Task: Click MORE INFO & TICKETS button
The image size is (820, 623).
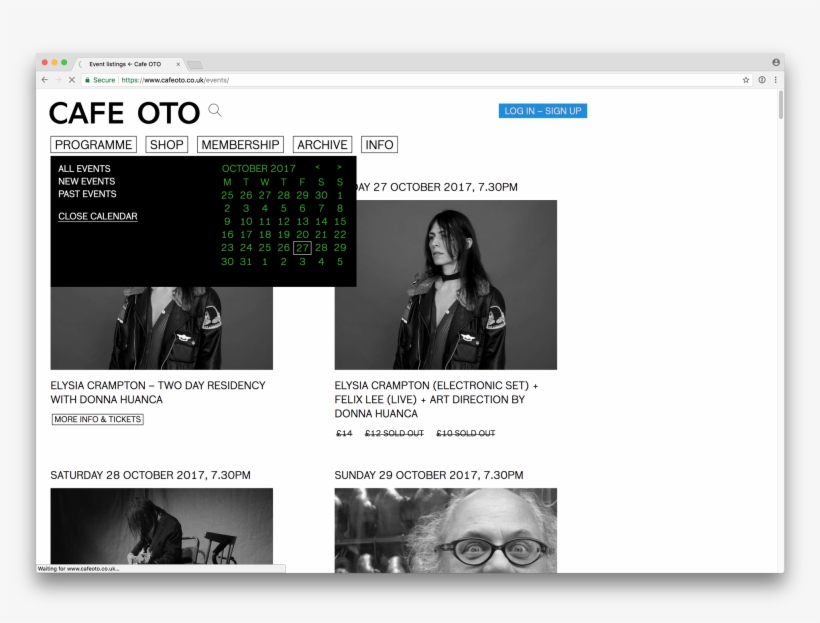Action: (x=97, y=419)
